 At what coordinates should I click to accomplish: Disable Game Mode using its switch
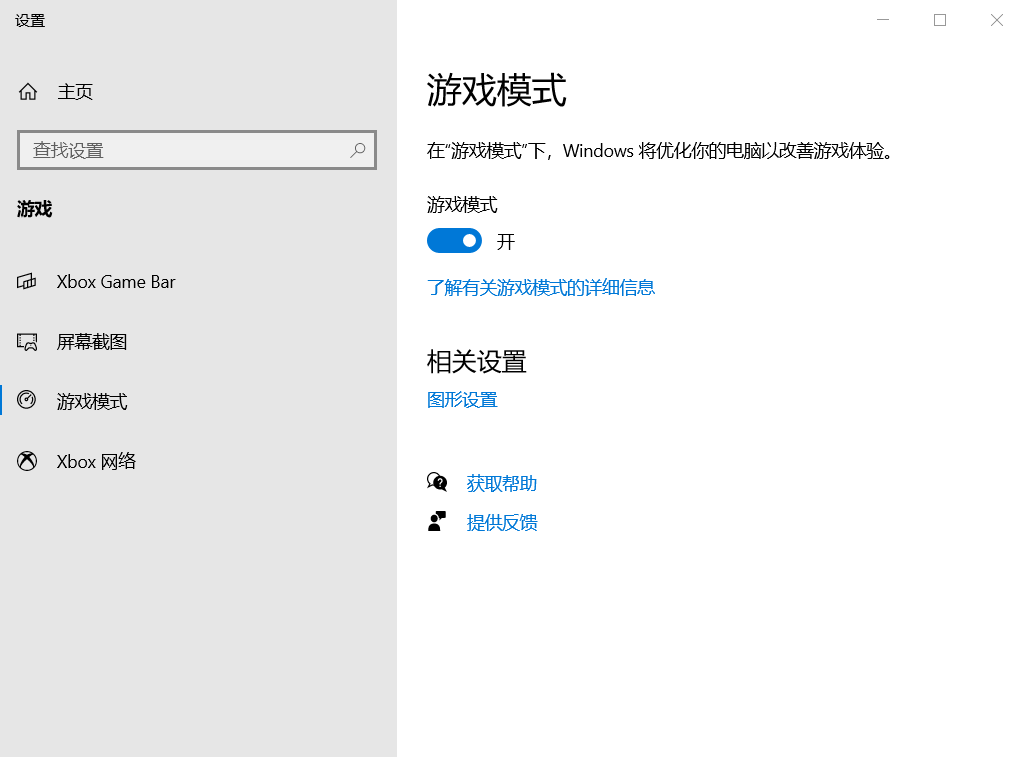pyautogui.click(x=454, y=241)
